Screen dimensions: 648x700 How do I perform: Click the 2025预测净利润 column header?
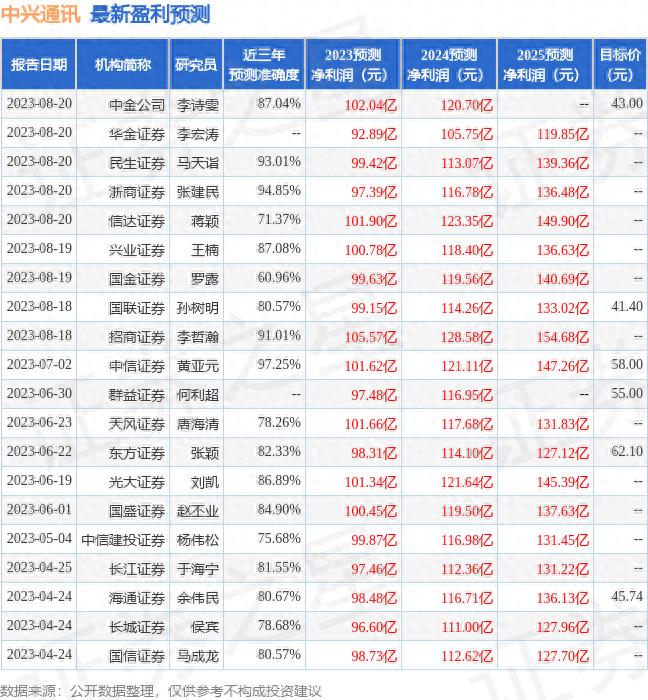(x=545, y=65)
